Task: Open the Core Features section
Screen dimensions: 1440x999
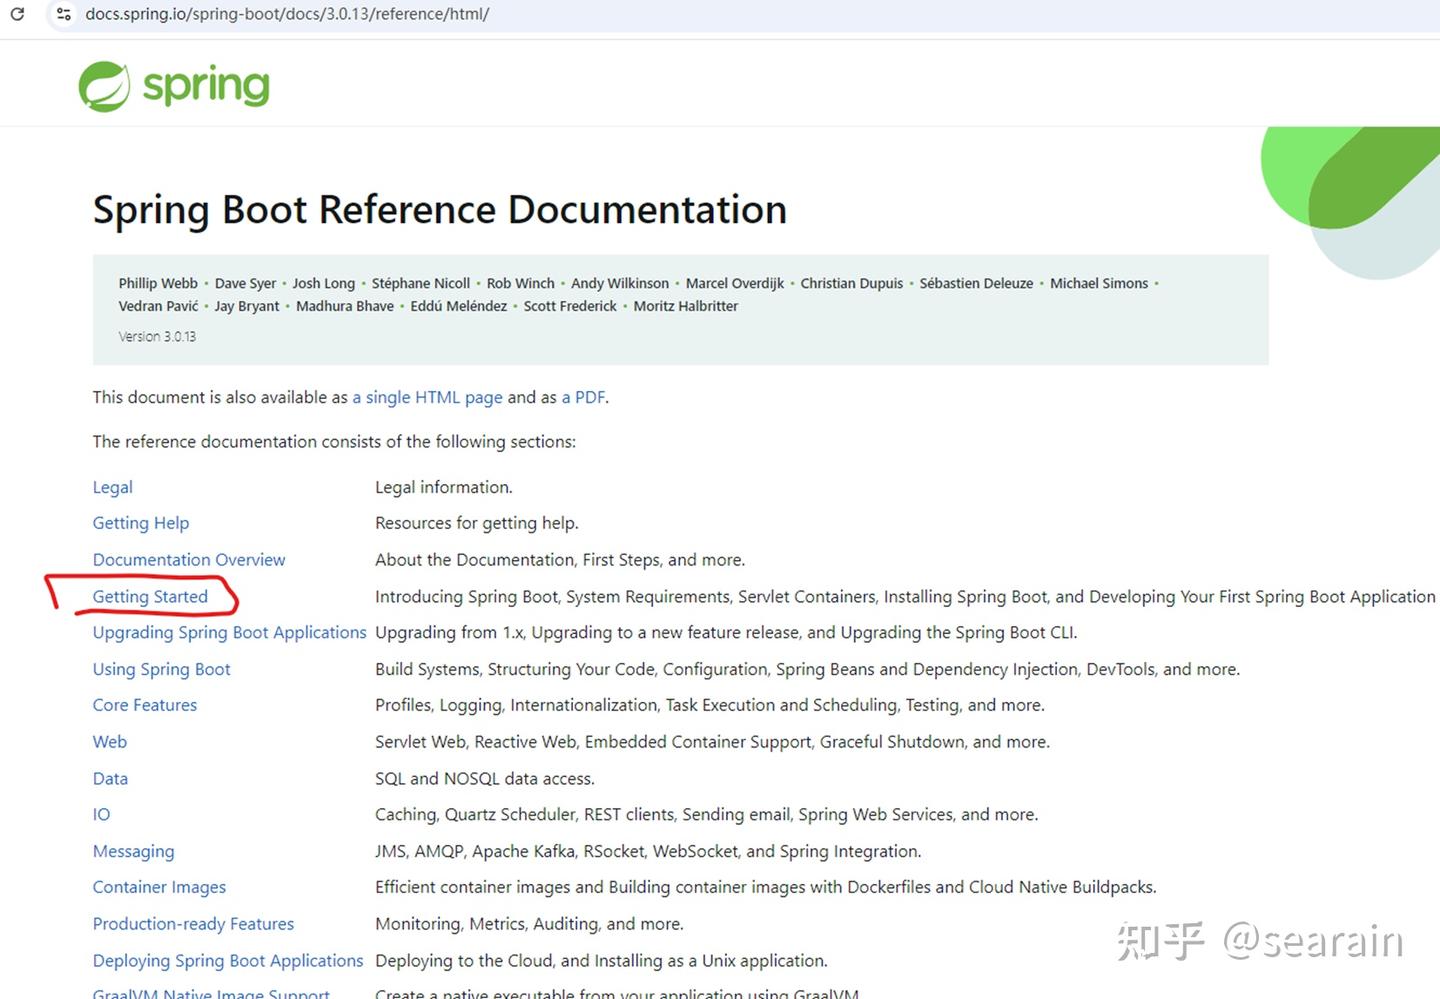Action: click(144, 705)
